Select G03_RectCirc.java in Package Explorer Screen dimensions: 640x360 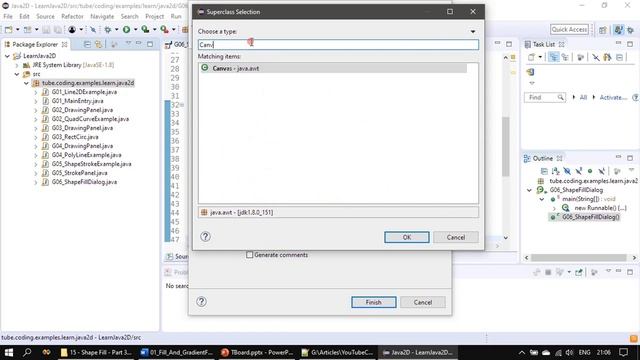(75, 137)
